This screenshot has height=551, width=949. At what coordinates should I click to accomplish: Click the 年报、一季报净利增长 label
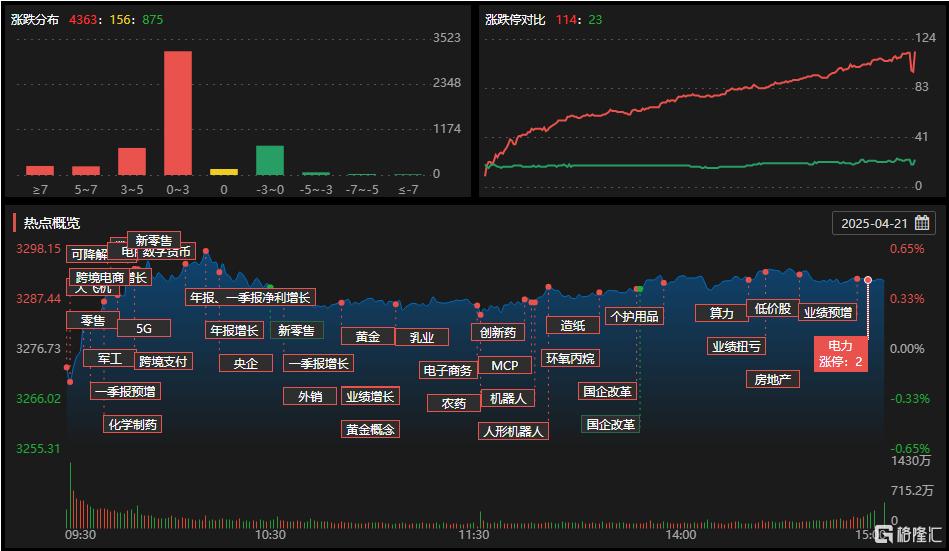(x=250, y=297)
